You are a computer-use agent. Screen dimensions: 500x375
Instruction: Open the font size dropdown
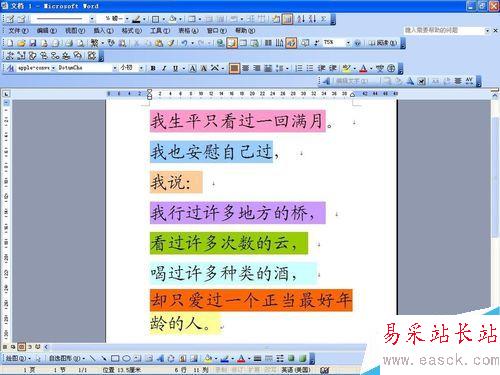click(141, 68)
